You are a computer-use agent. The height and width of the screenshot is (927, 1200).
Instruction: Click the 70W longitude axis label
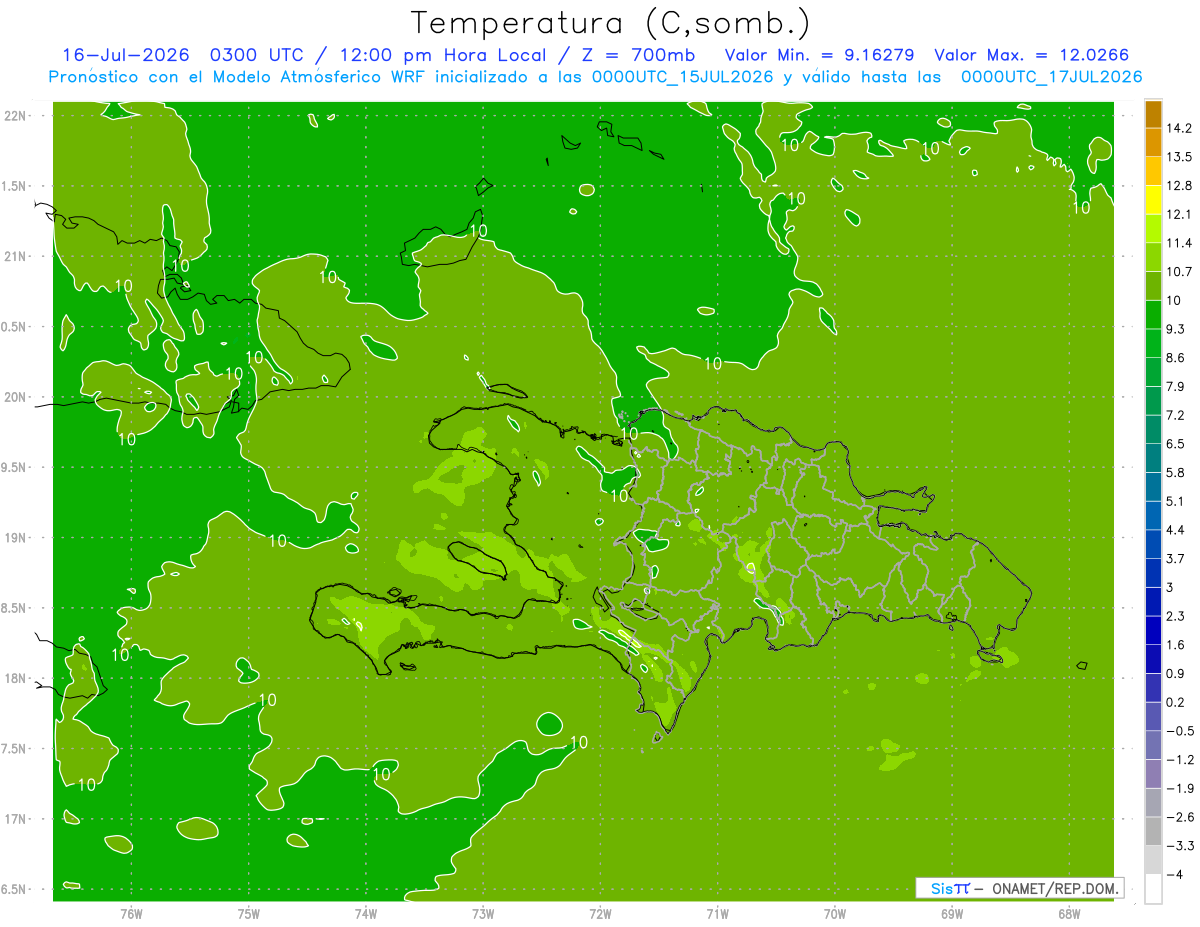coord(835,913)
